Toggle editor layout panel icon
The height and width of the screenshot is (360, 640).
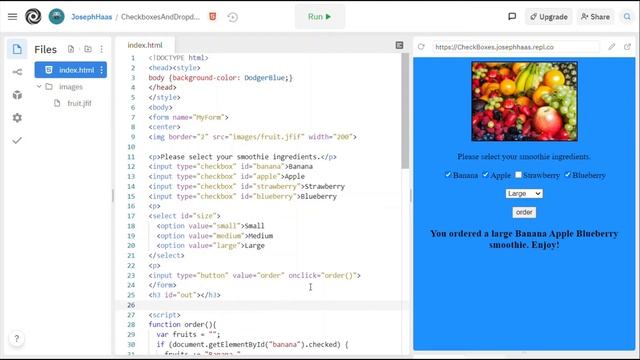point(400,45)
